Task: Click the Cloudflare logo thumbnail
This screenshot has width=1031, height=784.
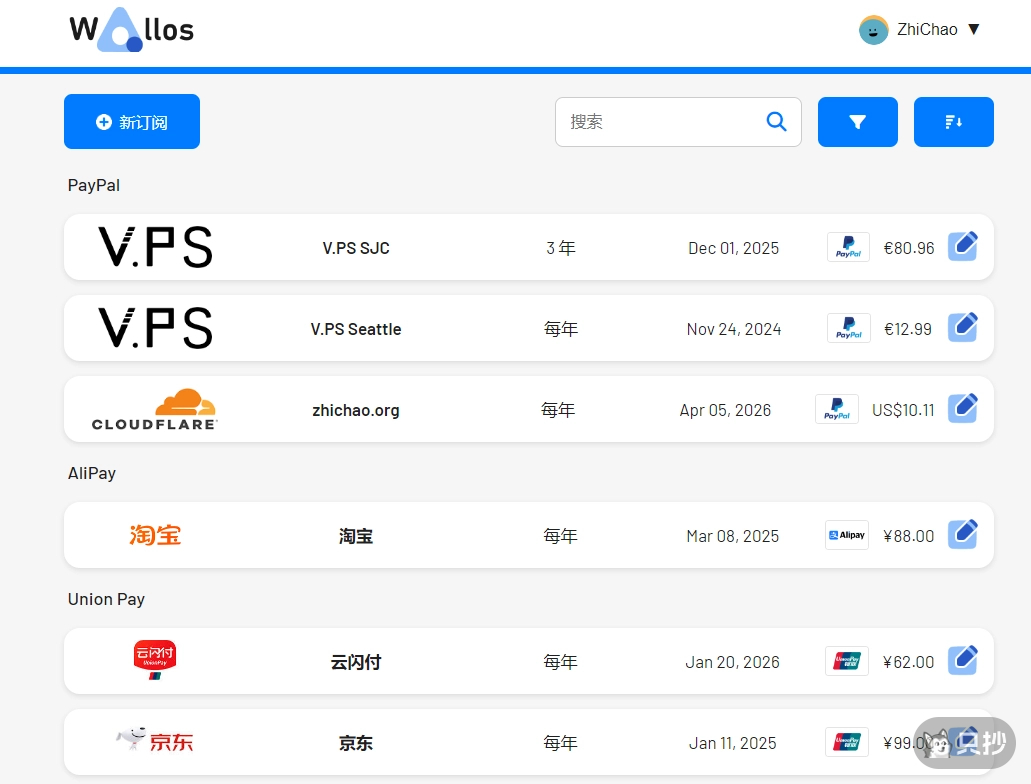Action: 155,409
